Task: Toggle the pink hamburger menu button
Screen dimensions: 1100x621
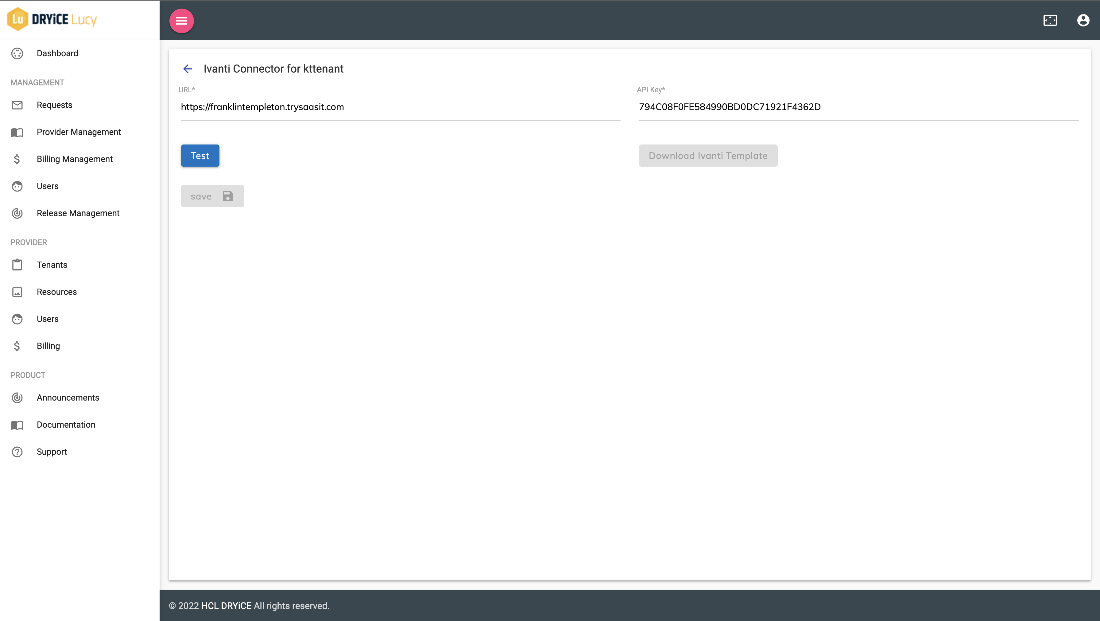Action: 182,20
